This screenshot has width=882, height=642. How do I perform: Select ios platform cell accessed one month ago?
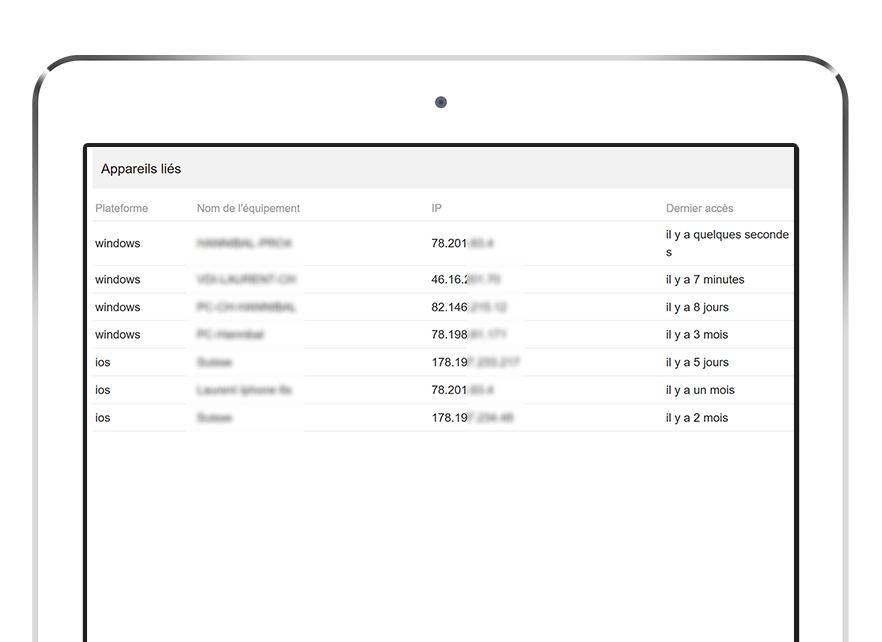[103, 390]
